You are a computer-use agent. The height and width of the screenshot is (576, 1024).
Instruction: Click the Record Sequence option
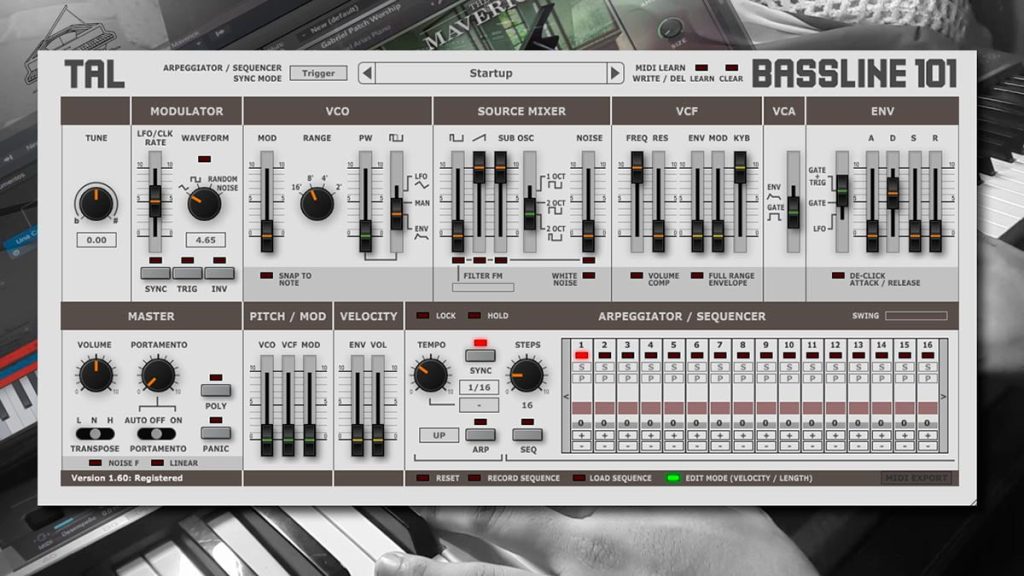523,478
